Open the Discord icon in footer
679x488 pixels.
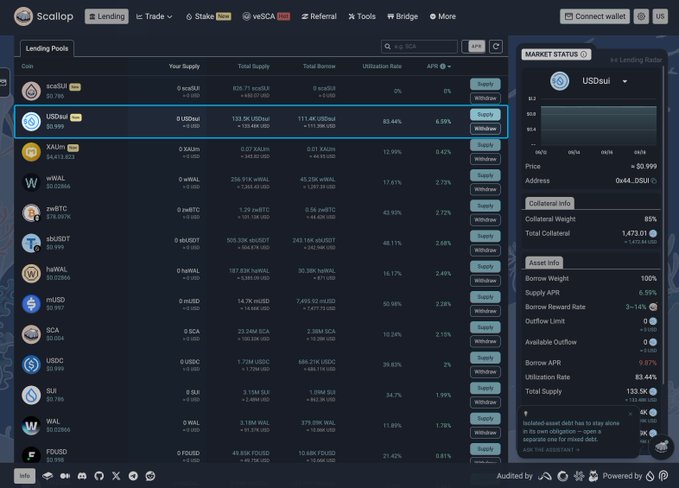82,476
